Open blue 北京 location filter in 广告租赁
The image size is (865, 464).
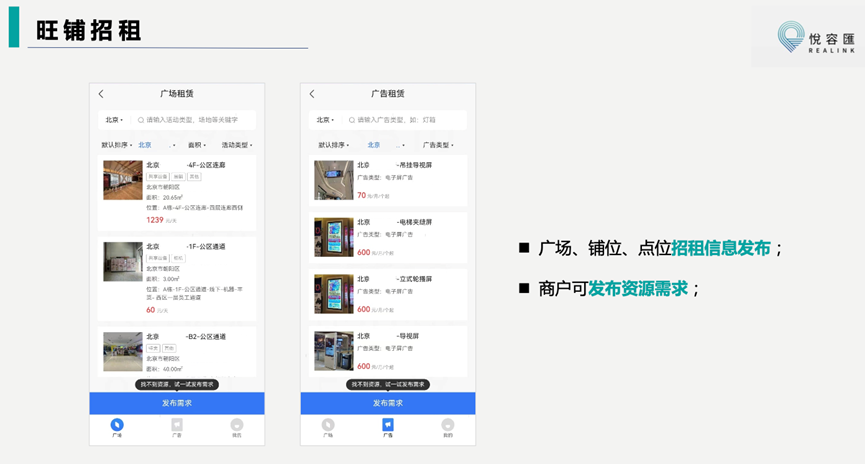pyautogui.click(x=373, y=145)
